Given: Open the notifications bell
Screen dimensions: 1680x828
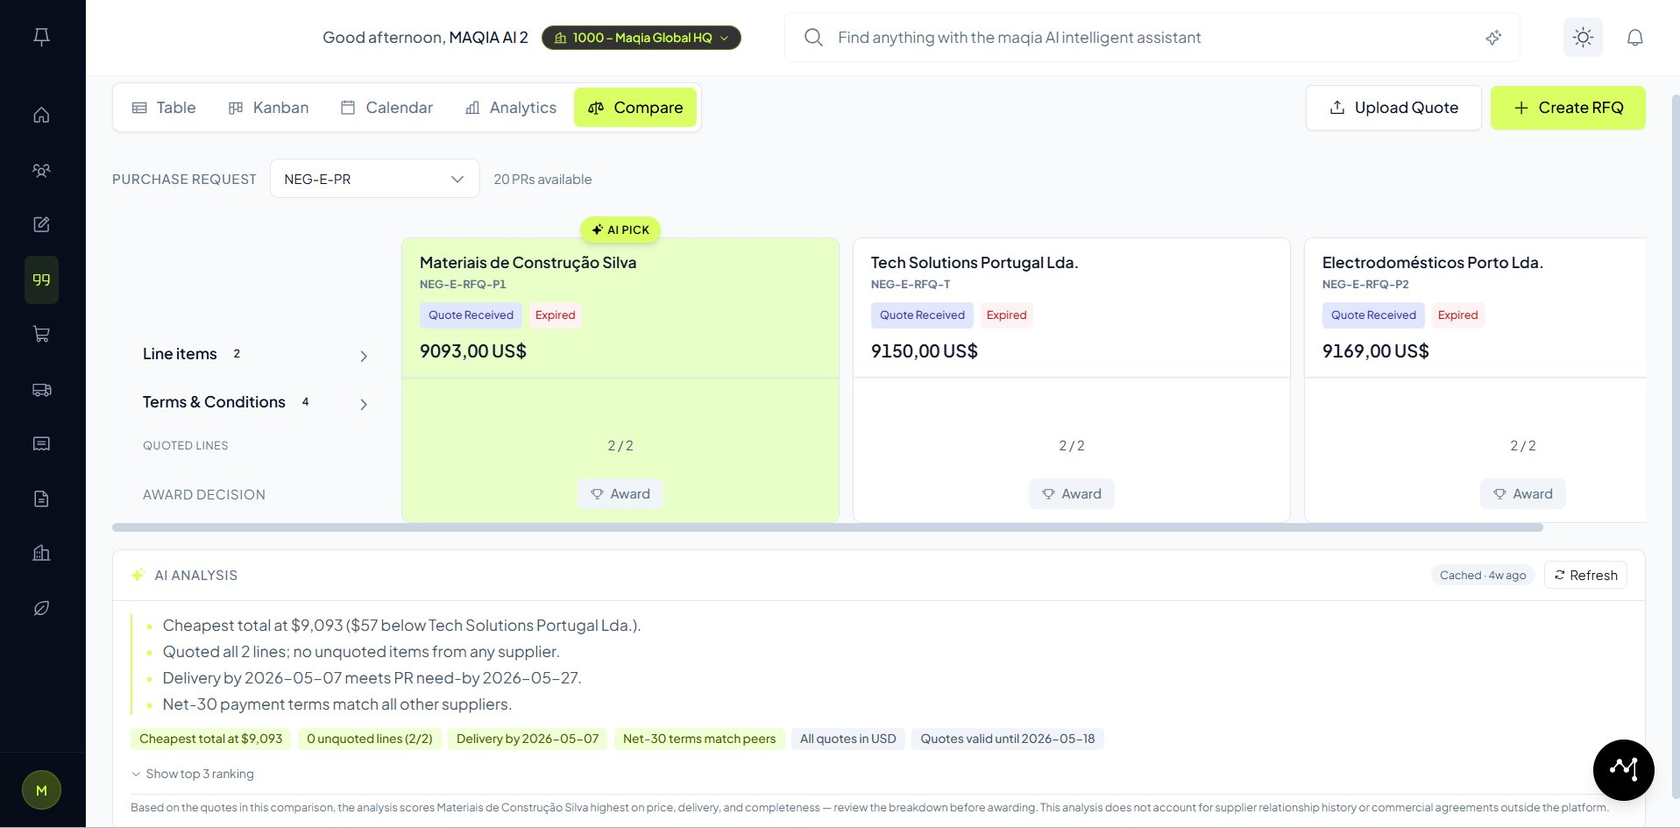Looking at the screenshot, I should [x=1635, y=37].
